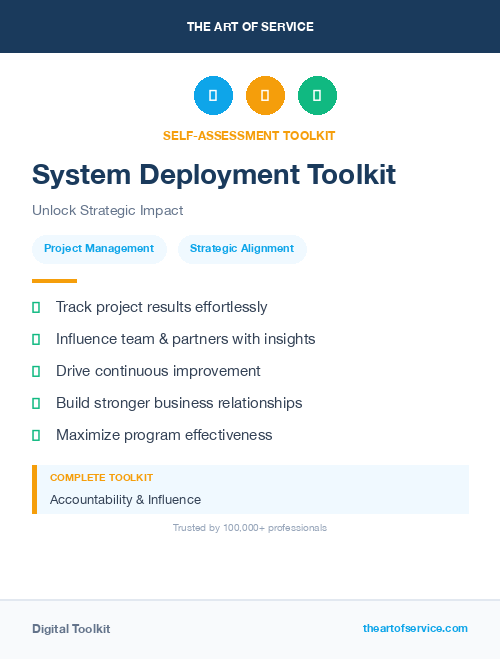
Task: Click the blue circle icon
Action: click(x=213, y=95)
